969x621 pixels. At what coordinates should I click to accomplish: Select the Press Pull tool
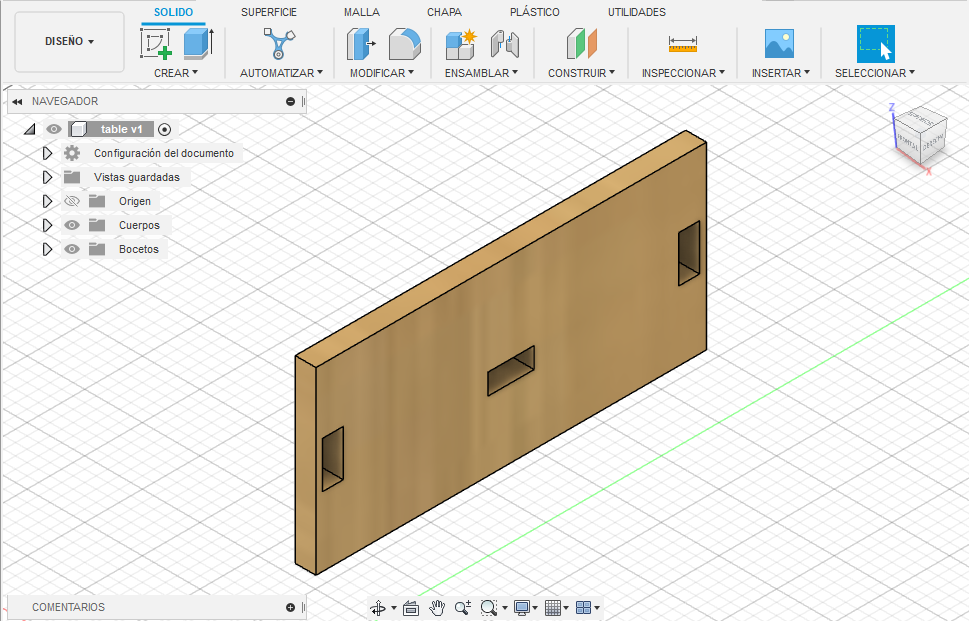point(362,44)
